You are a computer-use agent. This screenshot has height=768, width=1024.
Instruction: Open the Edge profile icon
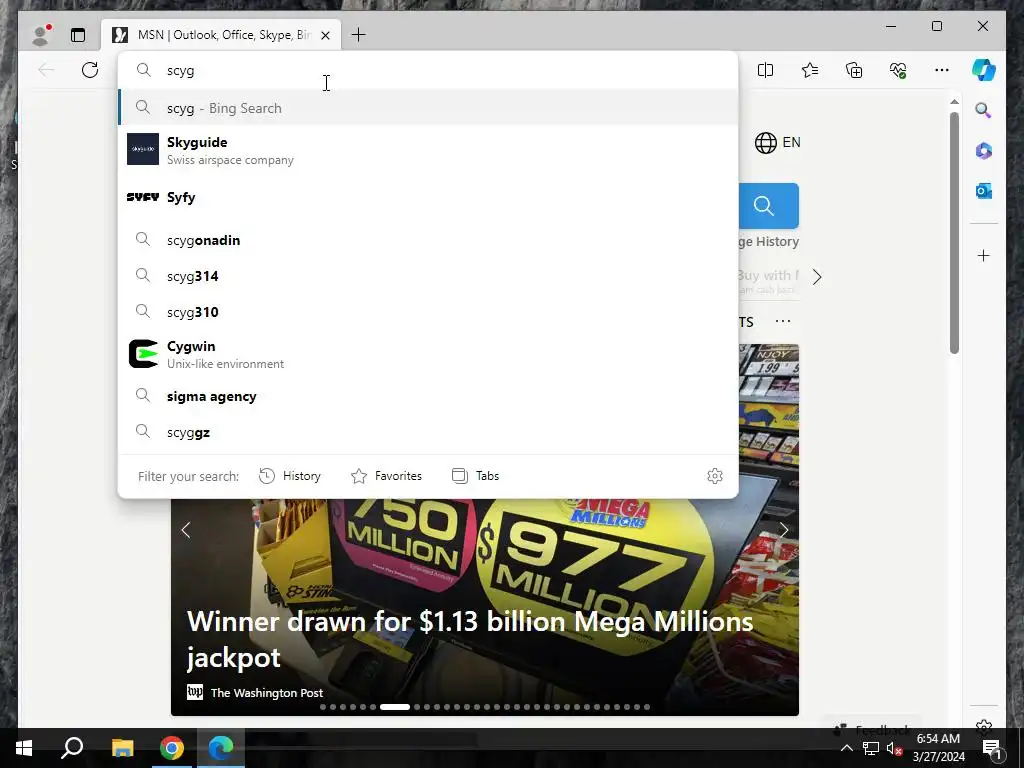[41, 35]
